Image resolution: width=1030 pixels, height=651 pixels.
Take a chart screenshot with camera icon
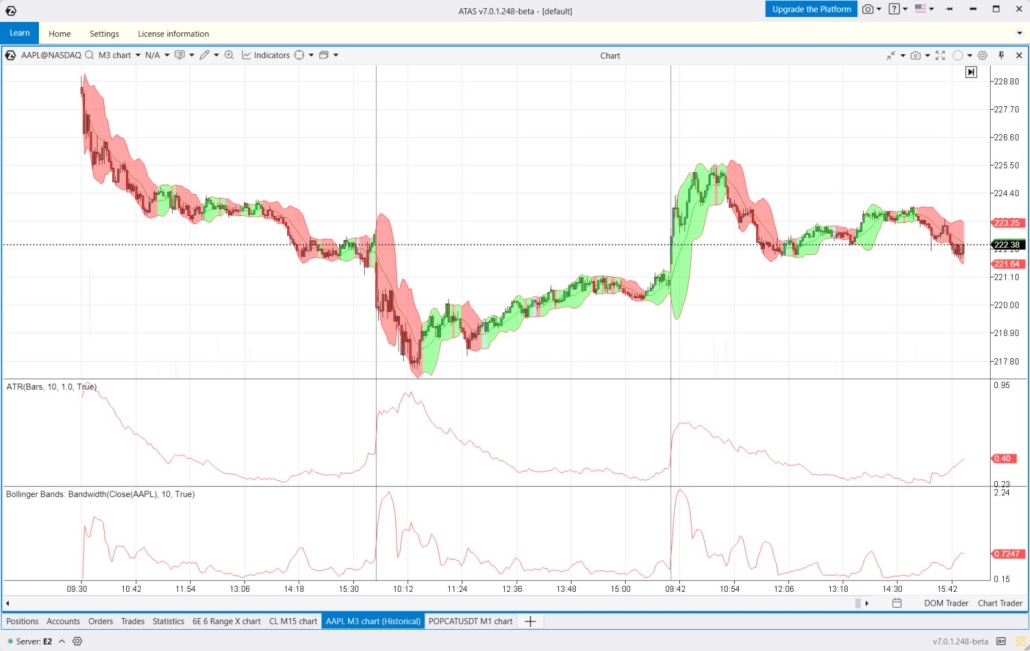pyautogui.click(x=915, y=55)
